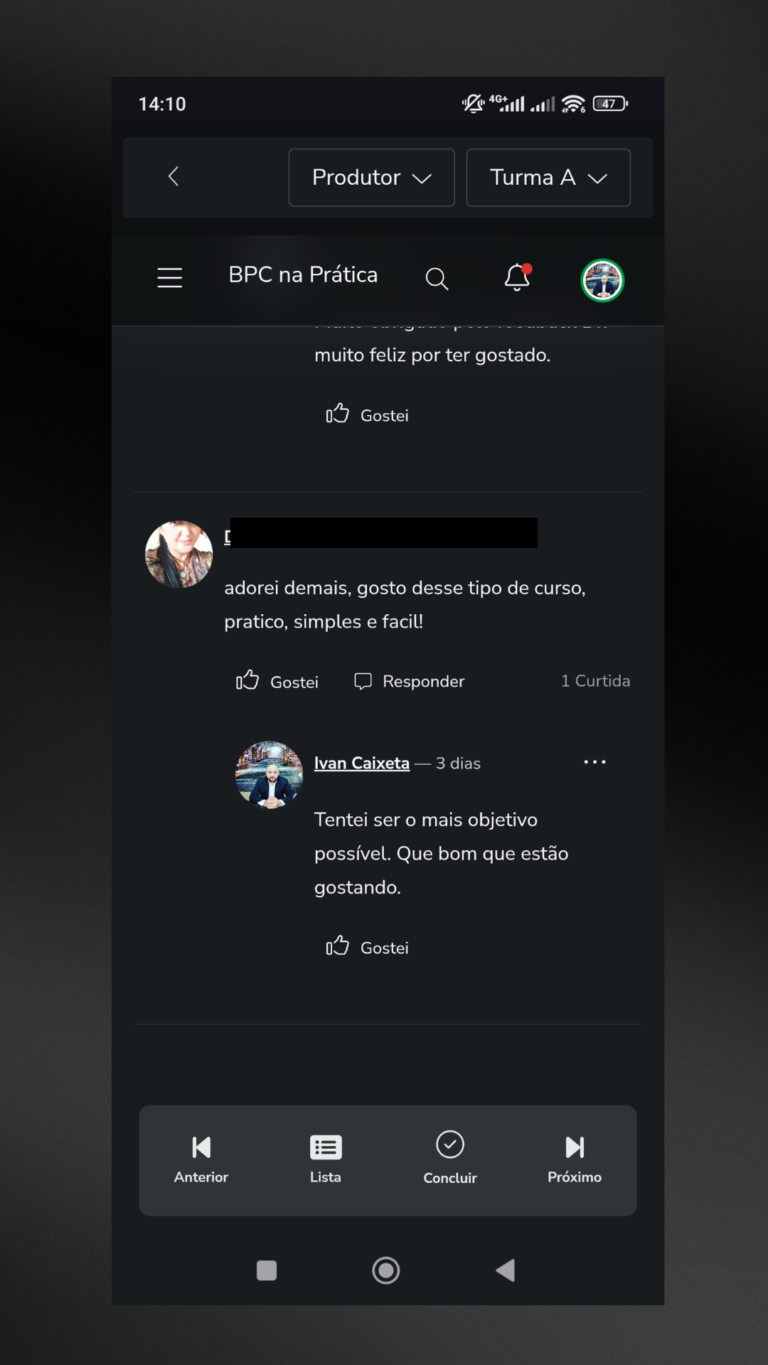Expand the Produtor dropdown
The height and width of the screenshot is (1365, 768).
(x=372, y=177)
